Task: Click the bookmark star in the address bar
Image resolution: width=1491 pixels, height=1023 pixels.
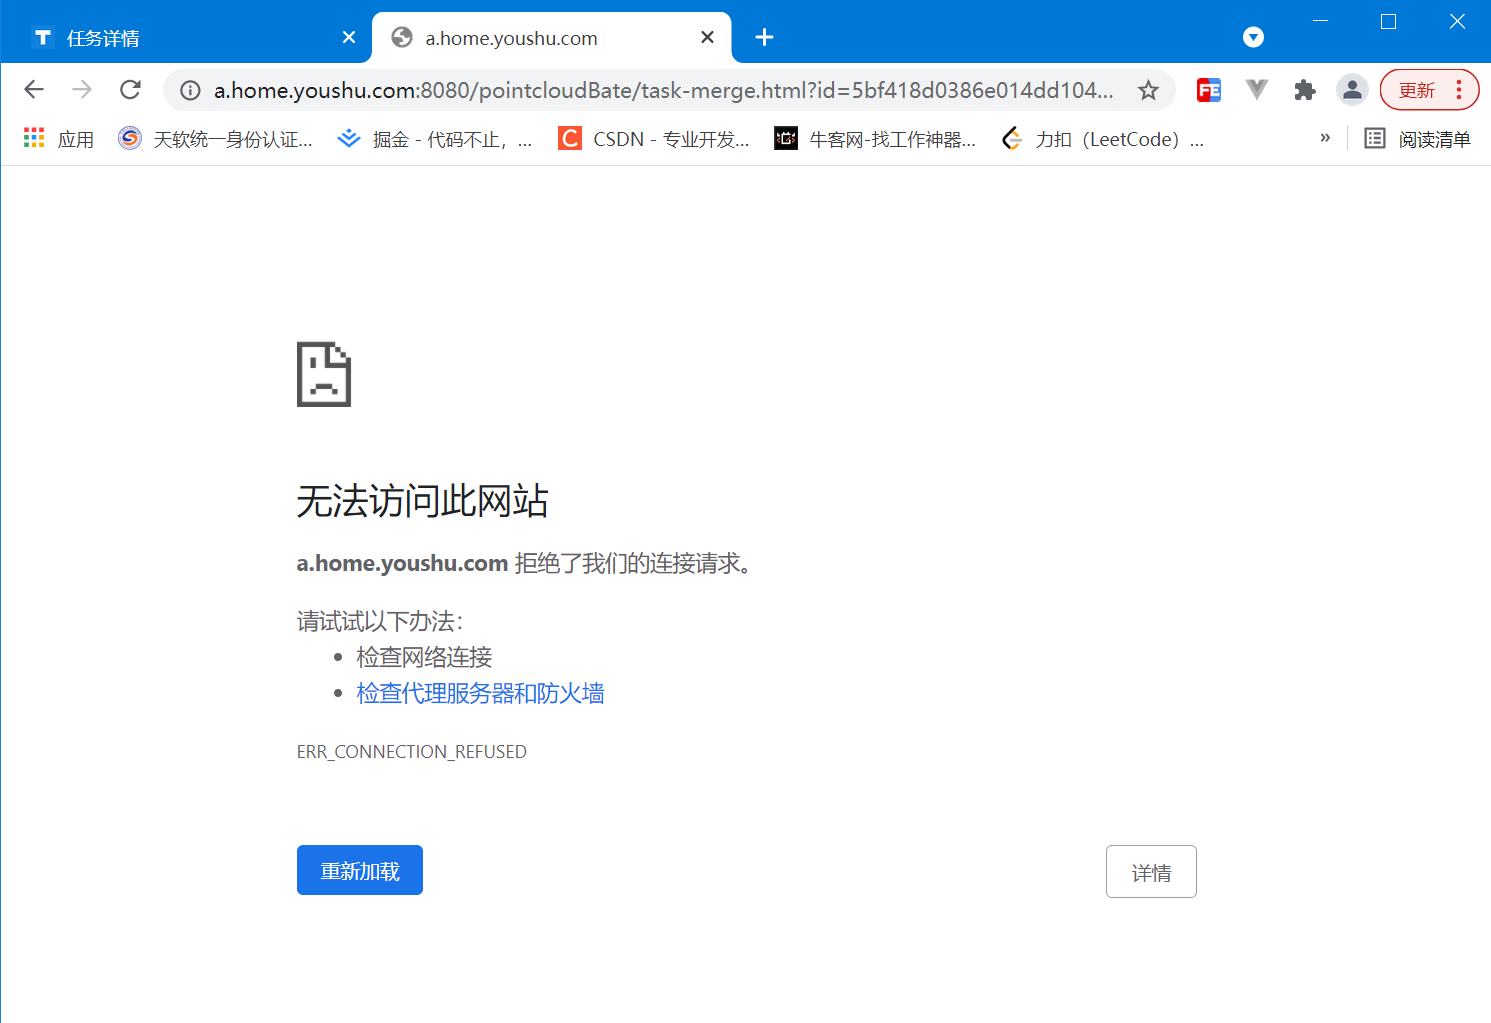Action: pyautogui.click(x=1148, y=89)
